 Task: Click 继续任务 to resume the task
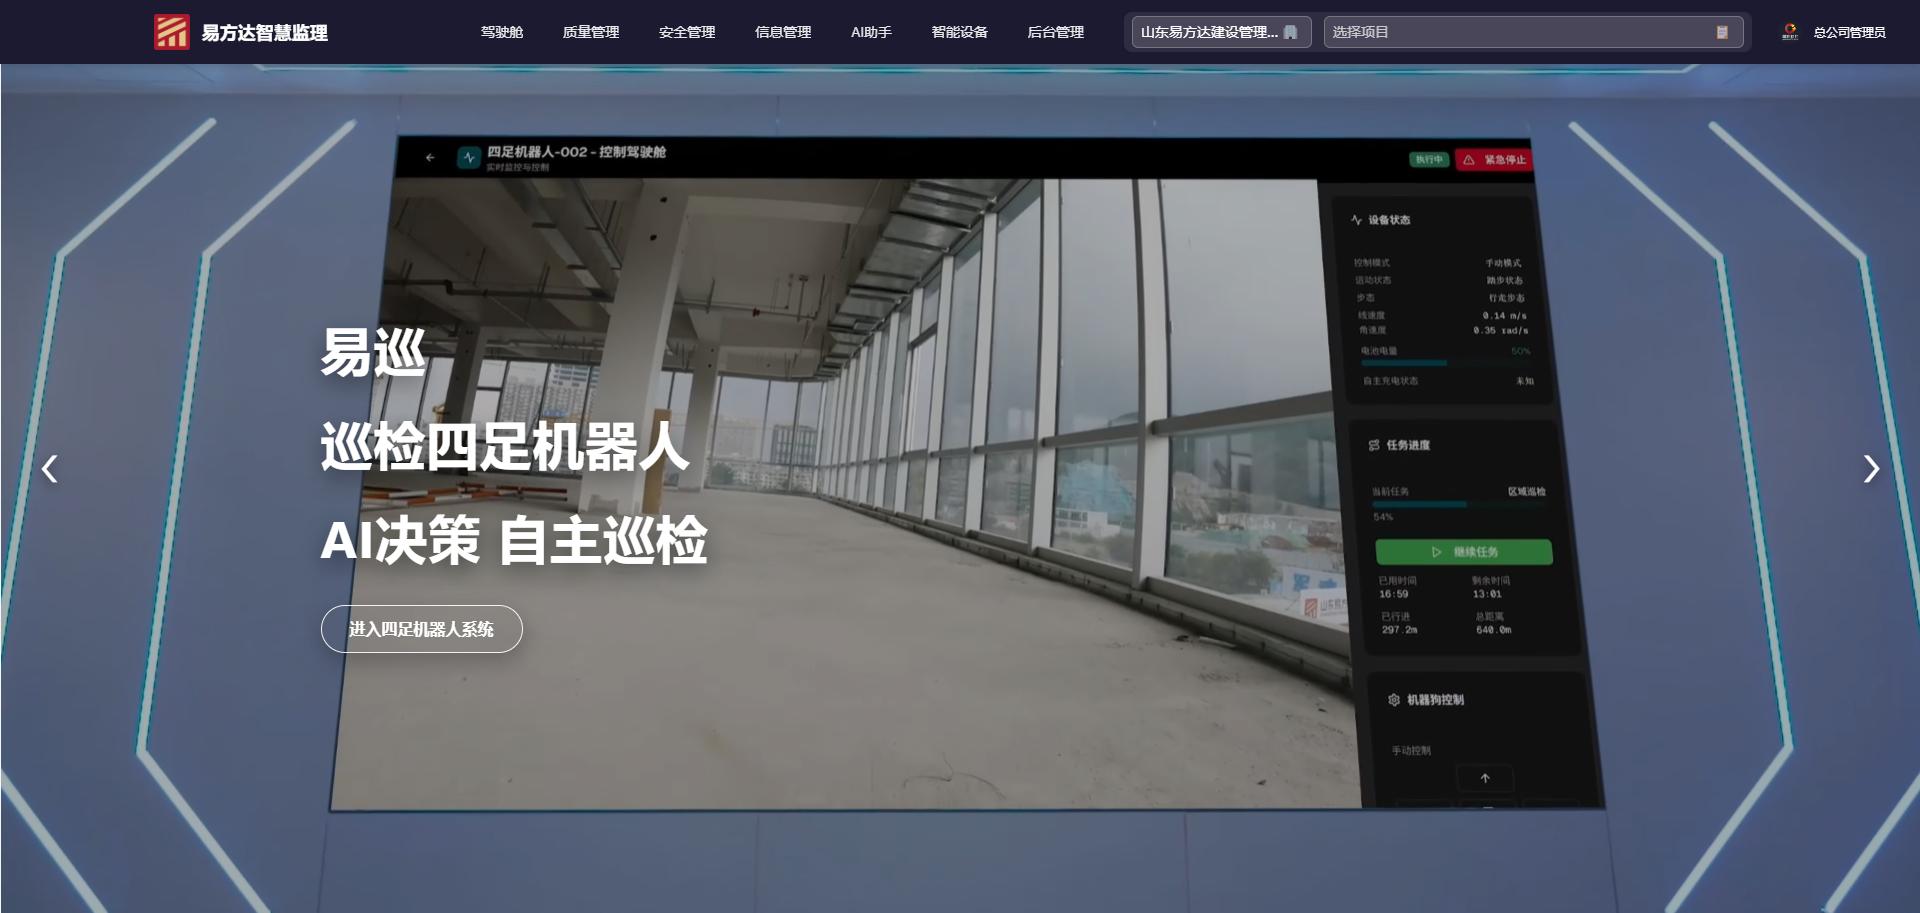[x=1463, y=551]
